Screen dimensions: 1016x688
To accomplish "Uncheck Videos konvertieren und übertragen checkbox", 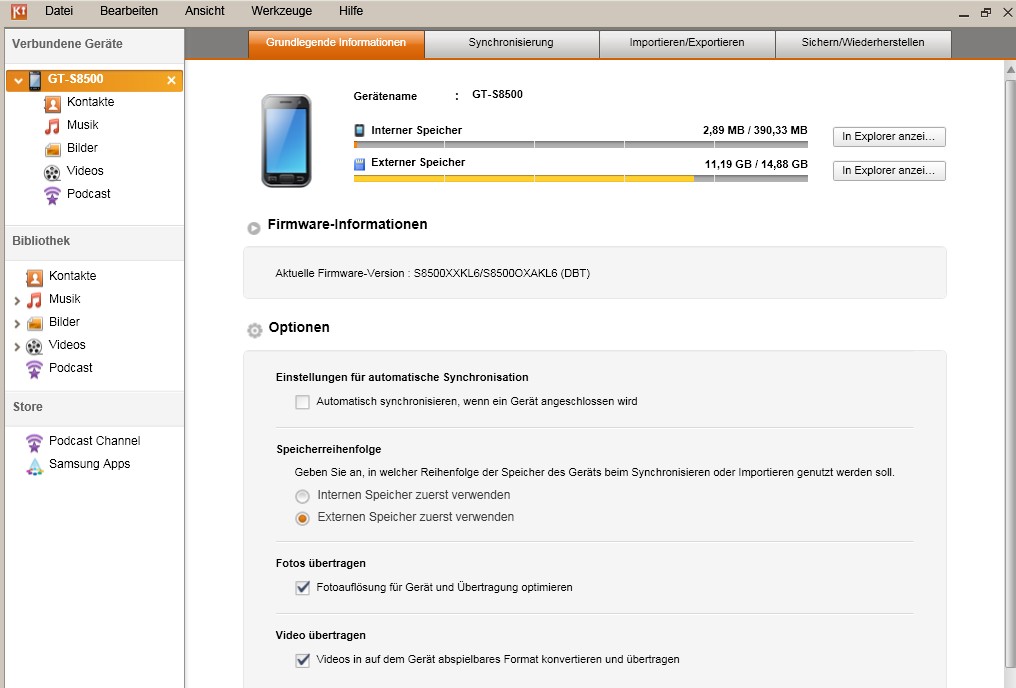I will click(x=303, y=659).
